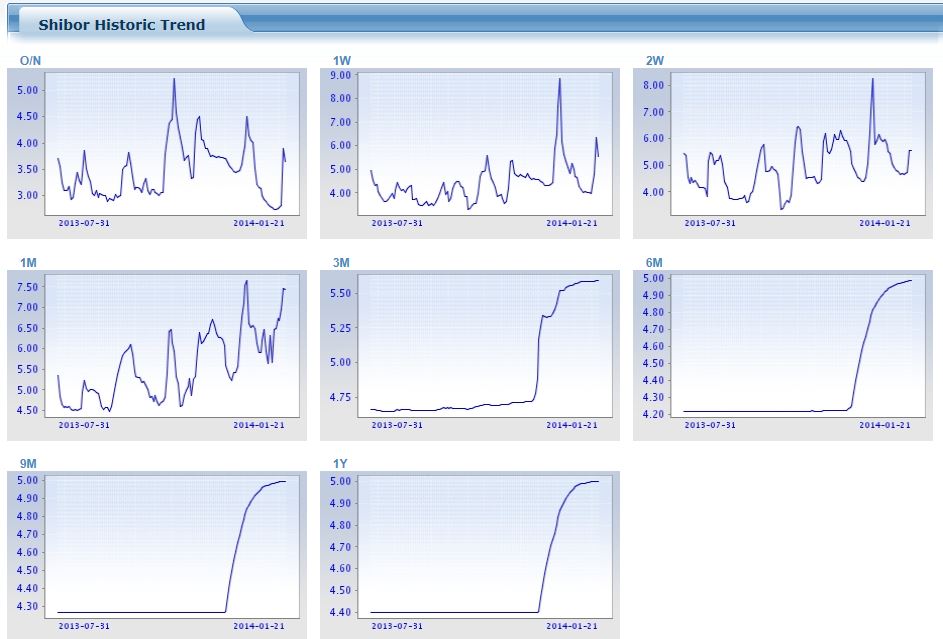Screen dimensions: 943x639
Task: Click the 6M chart title label
Action: click(654, 263)
